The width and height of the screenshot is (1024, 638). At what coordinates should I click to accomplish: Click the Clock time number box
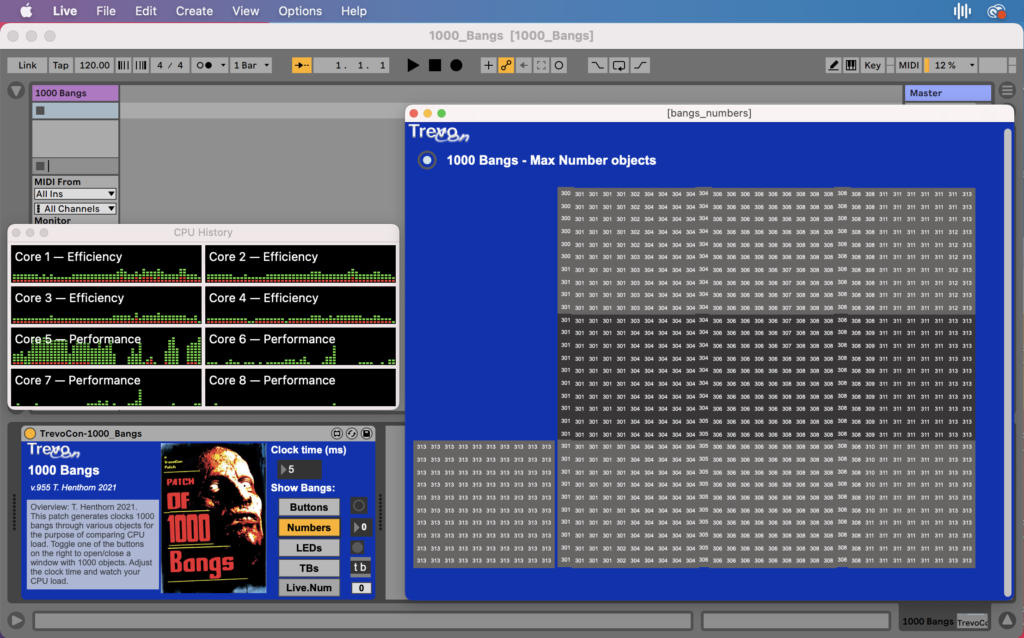click(x=299, y=469)
